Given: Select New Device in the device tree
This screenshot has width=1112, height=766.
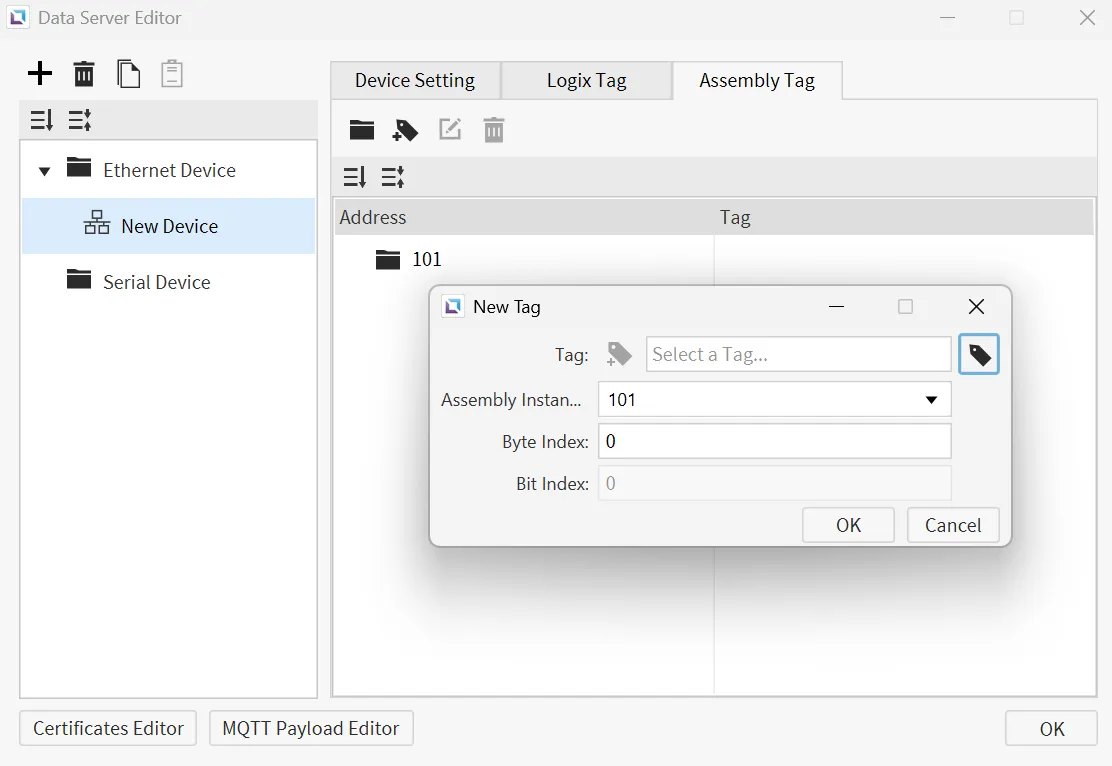Looking at the screenshot, I should pyautogui.click(x=169, y=226).
